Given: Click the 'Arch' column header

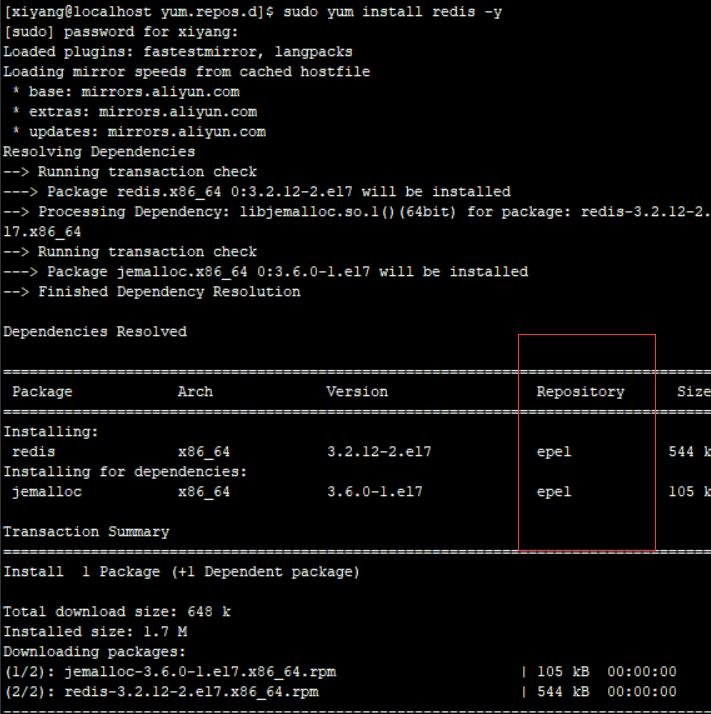Looking at the screenshot, I should pos(195,392).
